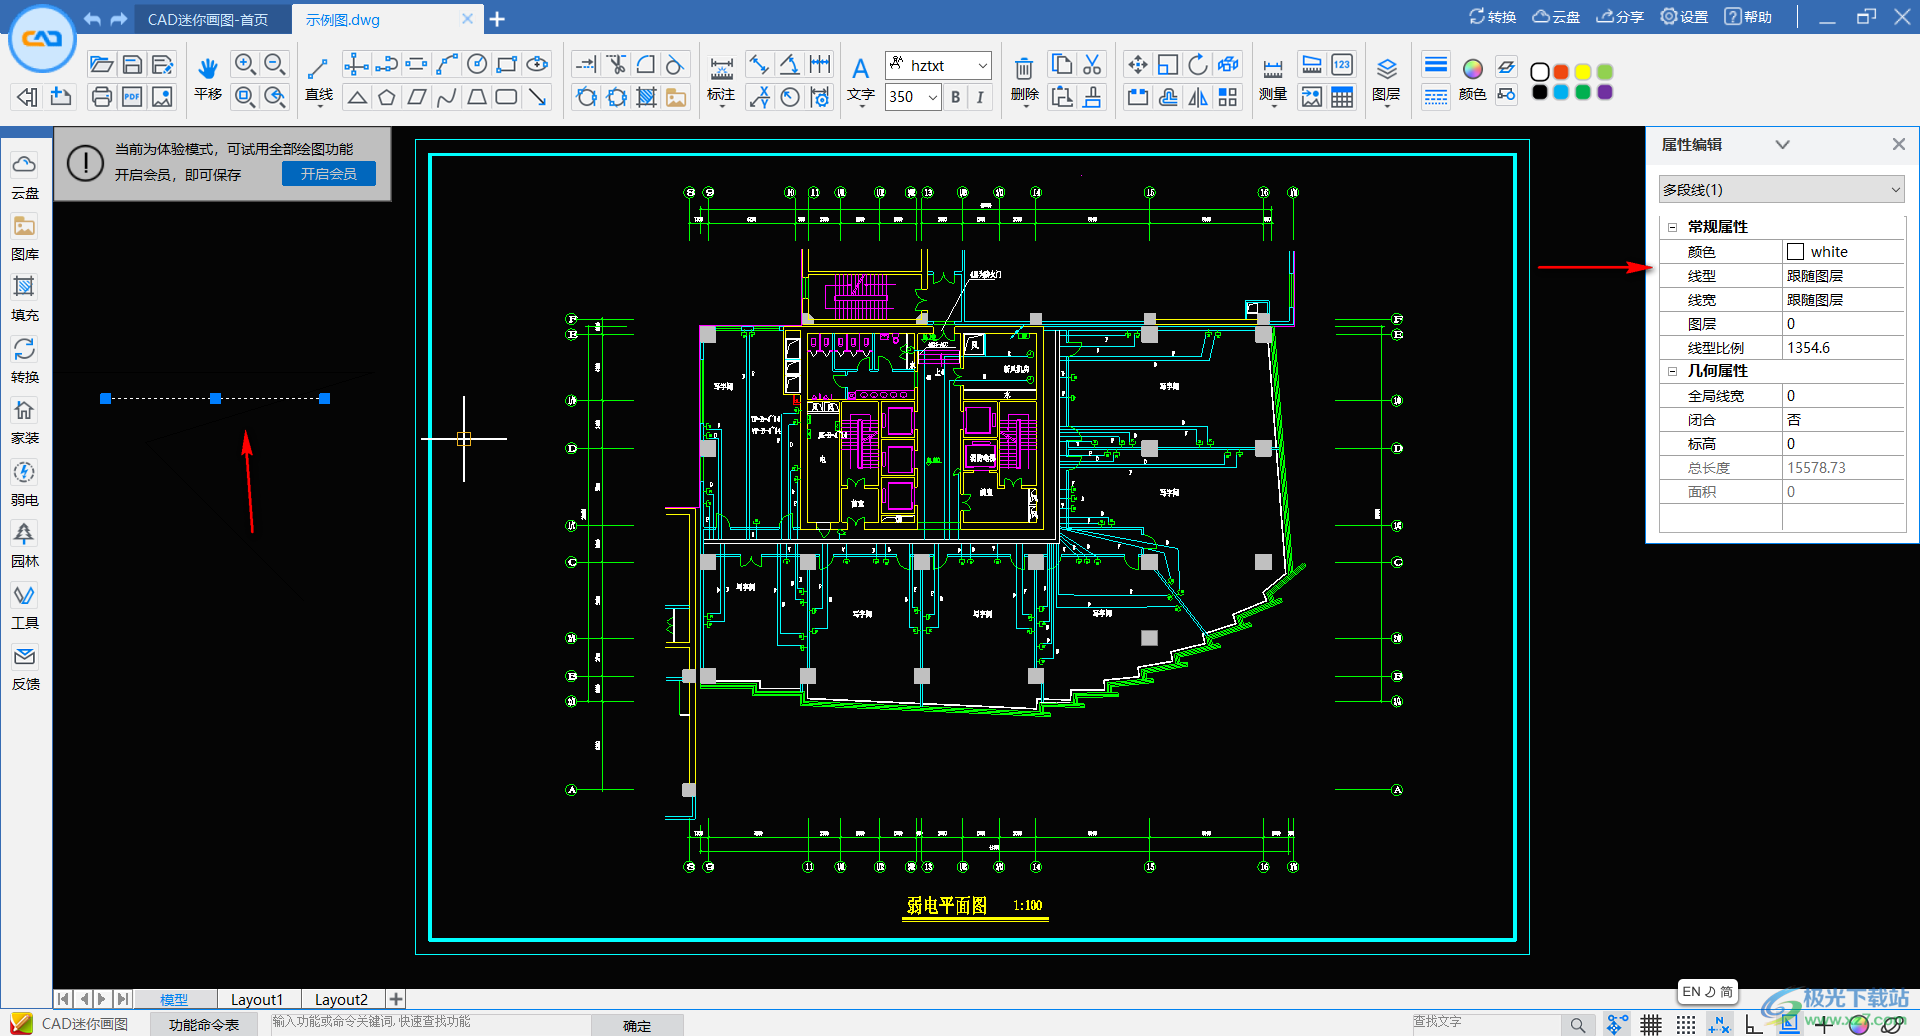1920x1036 pixels.
Task: Collapse the 几何属性 section
Action: click(1672, 371)
